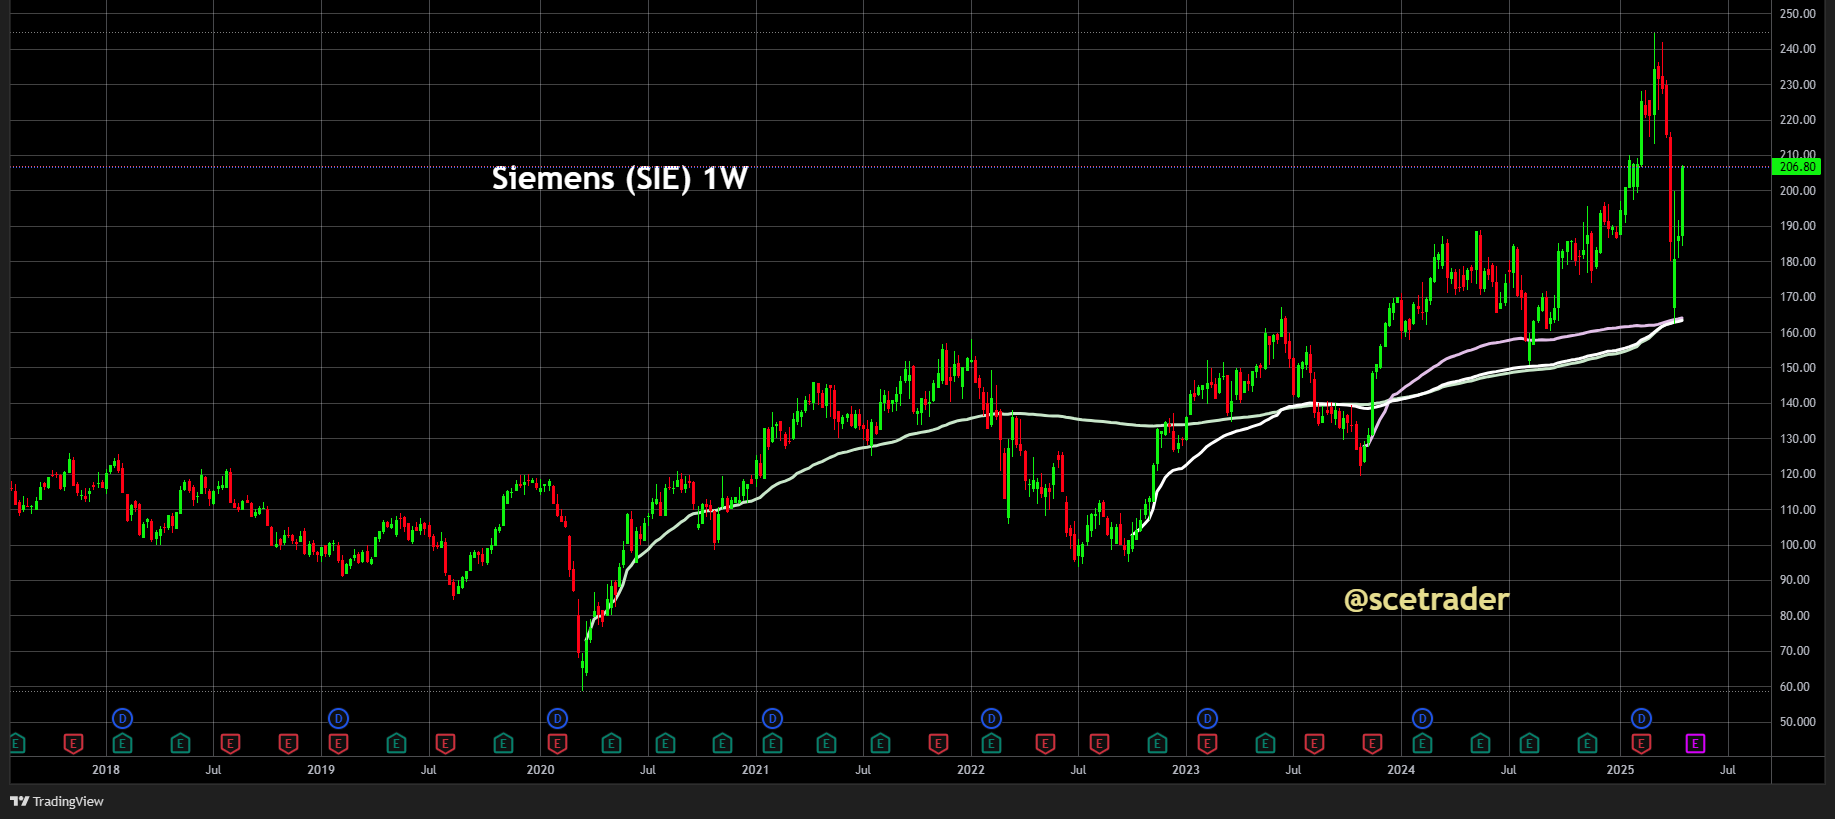
Task: Click the 2023 label on time axis
Action: pos(1186,770)
